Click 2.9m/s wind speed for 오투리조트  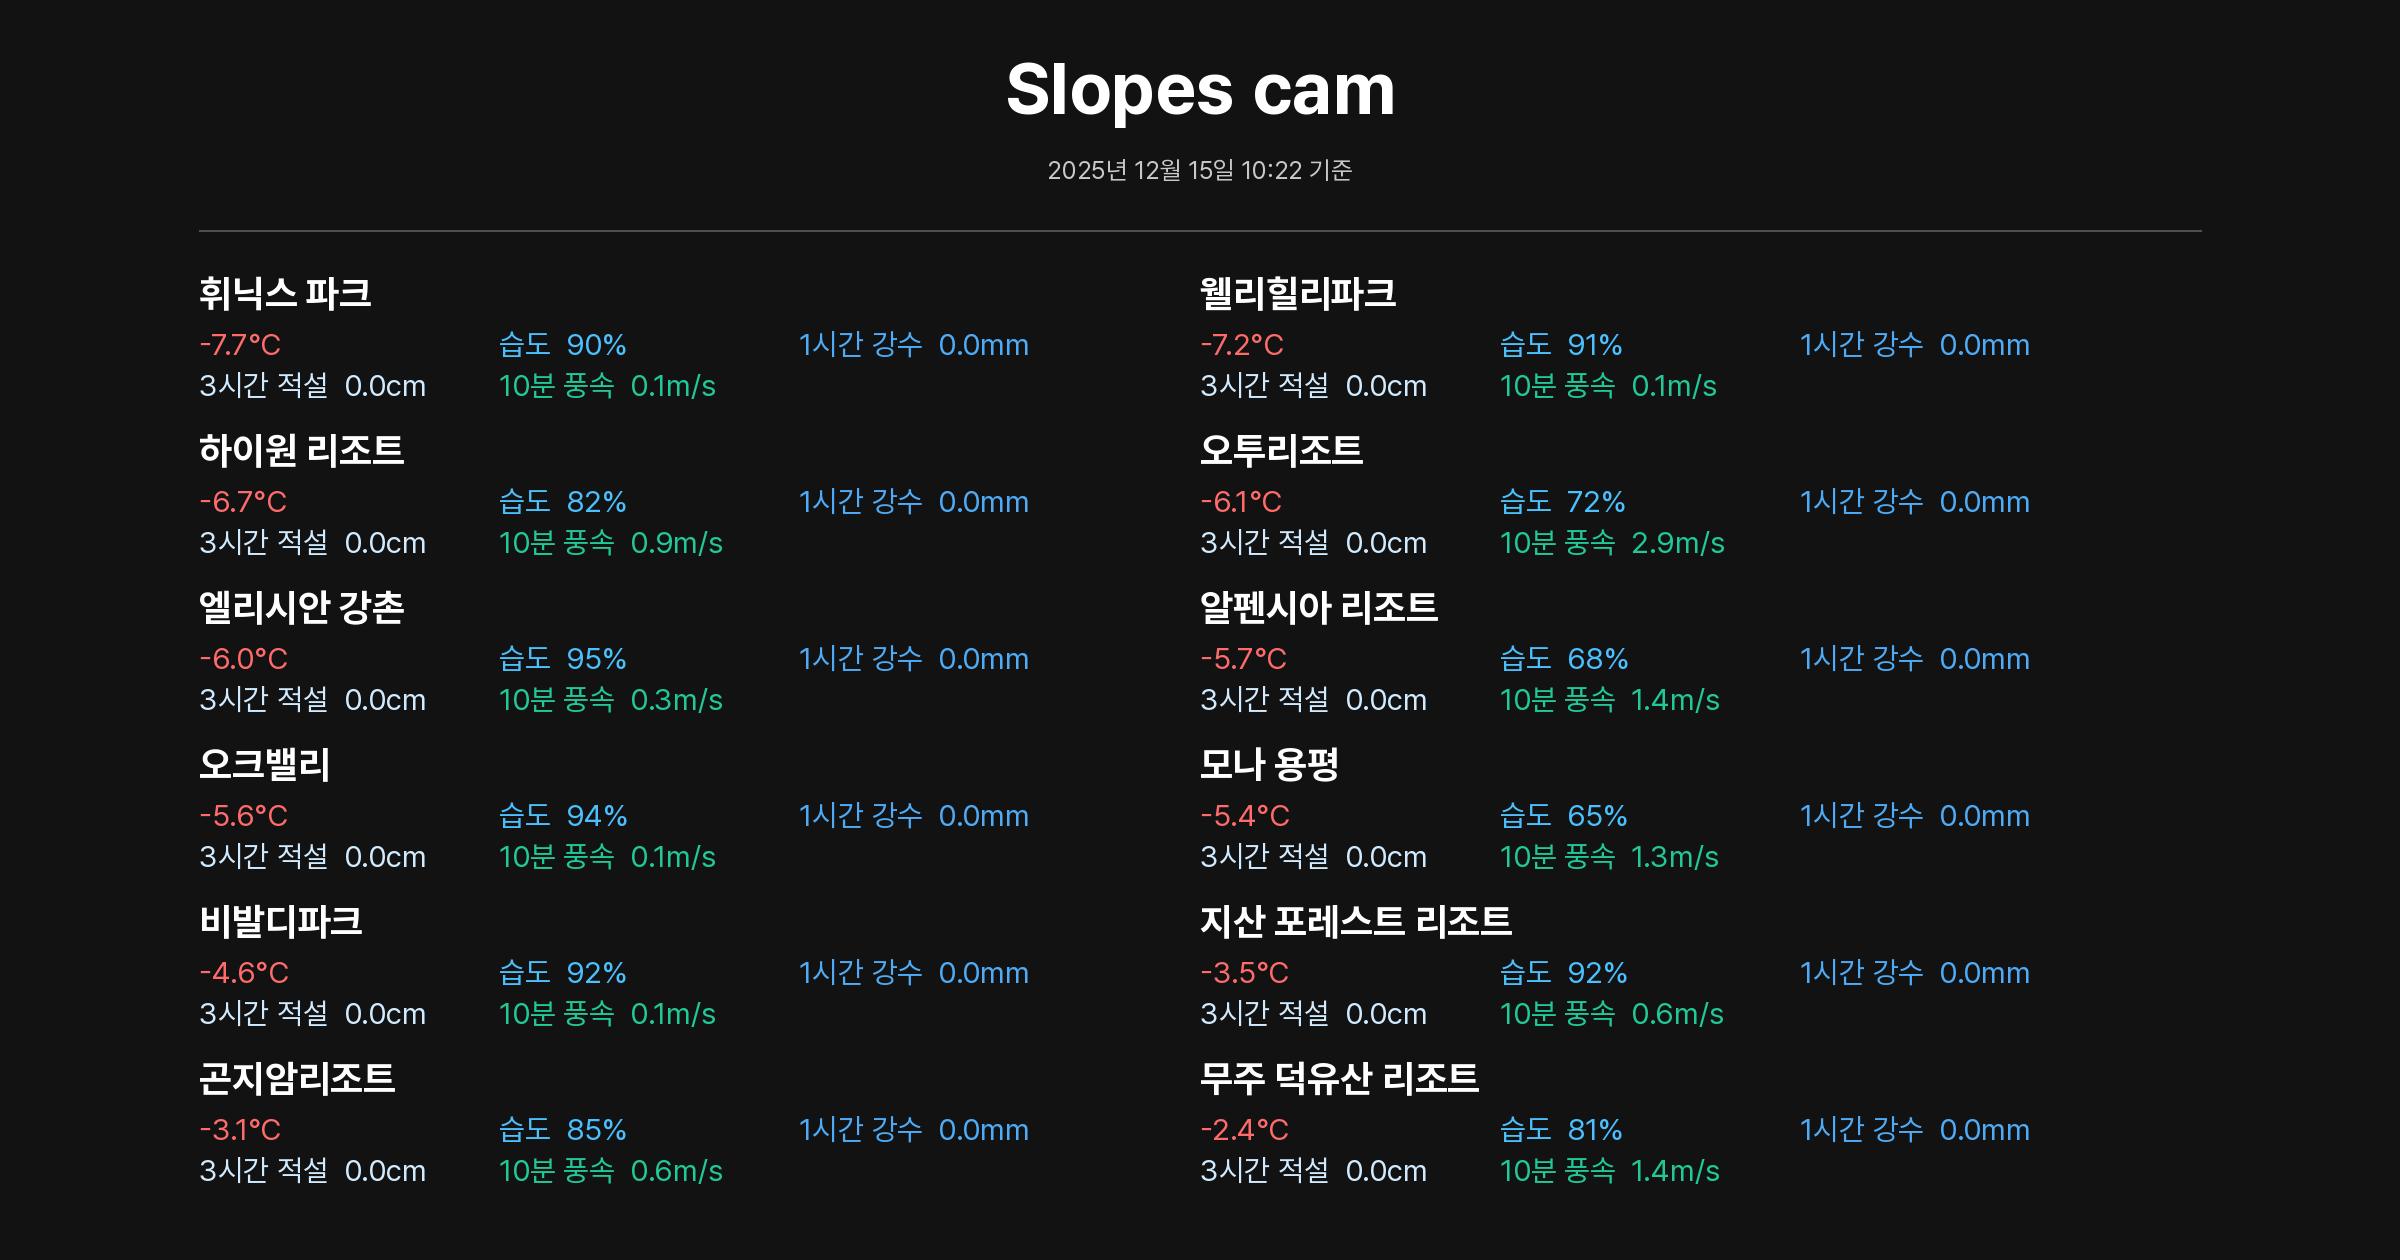[x=1677, y=543]
